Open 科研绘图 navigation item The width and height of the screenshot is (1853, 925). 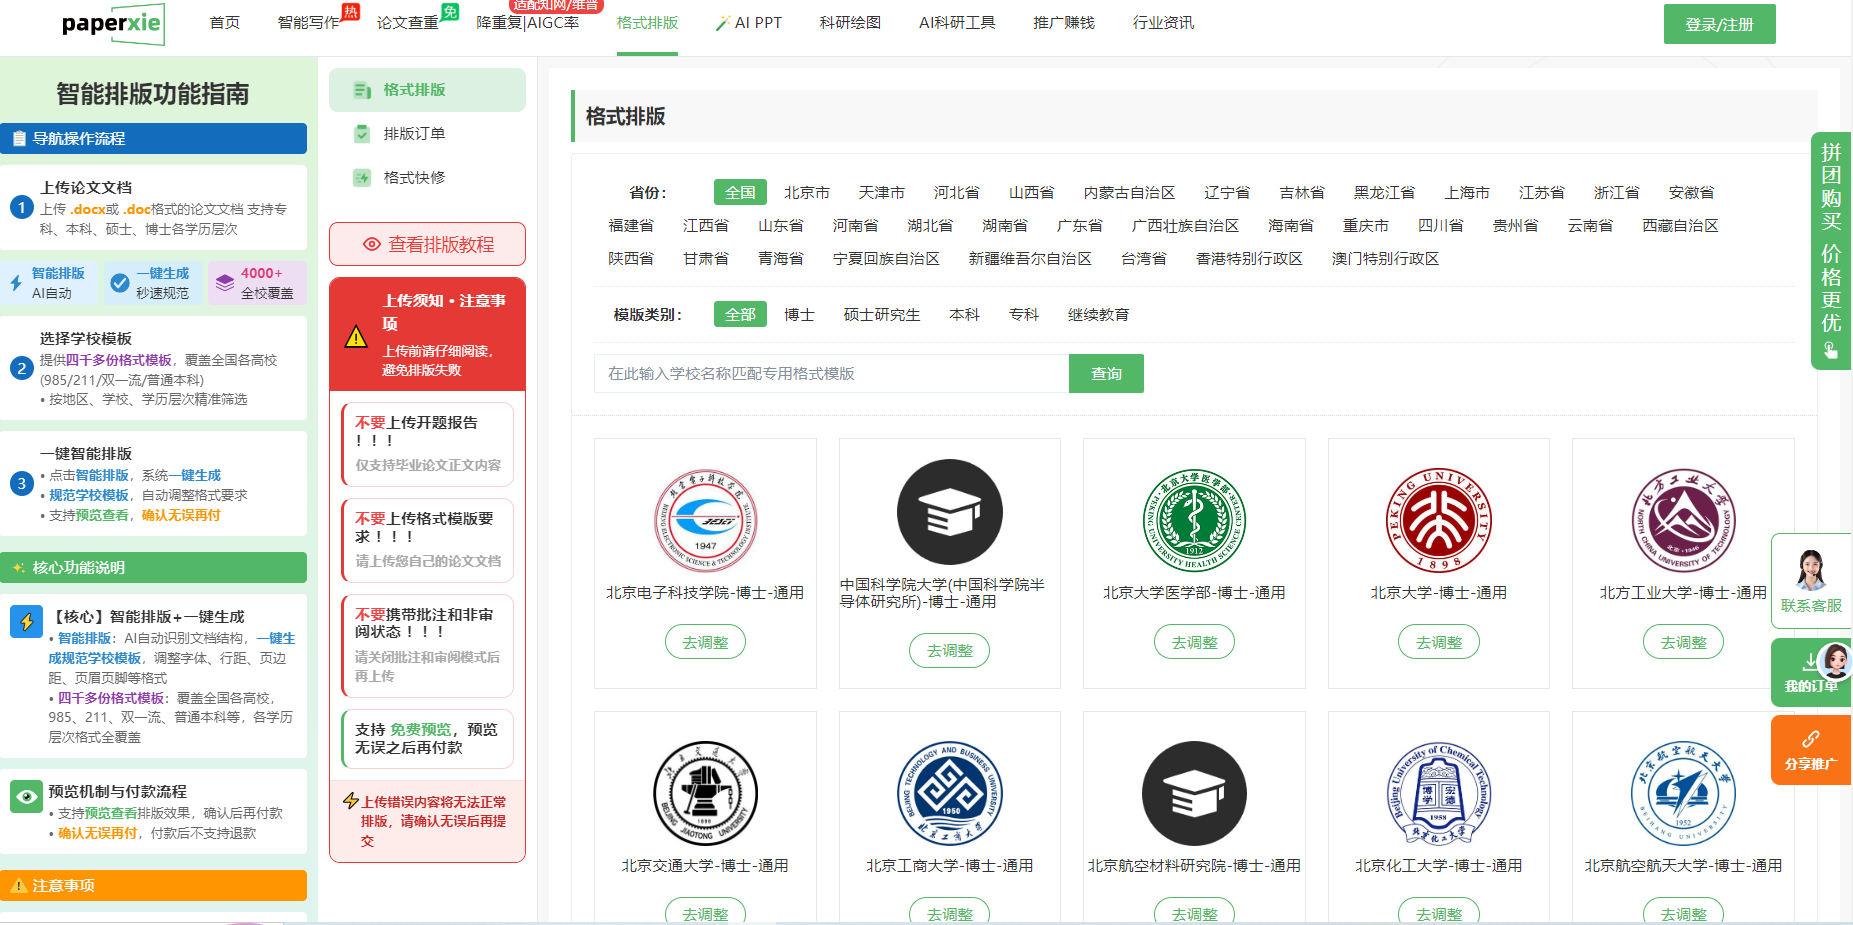(x=851, y=23)
